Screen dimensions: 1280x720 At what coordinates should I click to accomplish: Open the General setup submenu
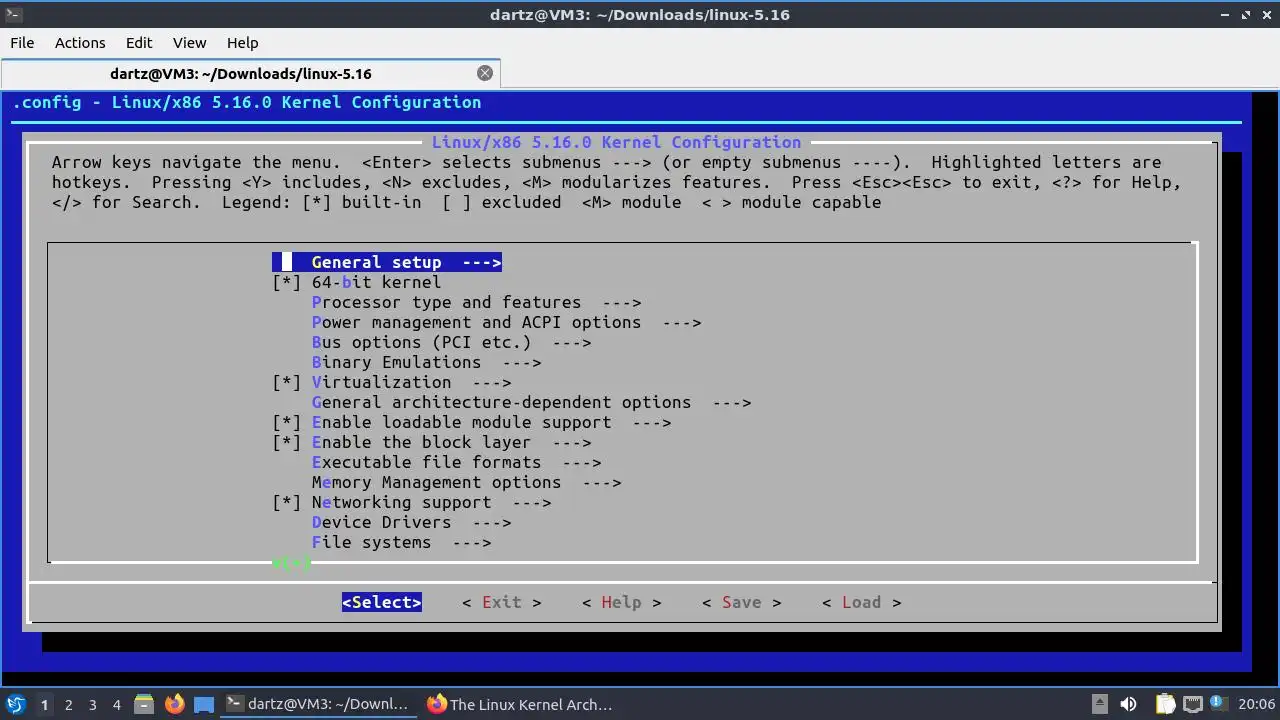coord(387,262)
